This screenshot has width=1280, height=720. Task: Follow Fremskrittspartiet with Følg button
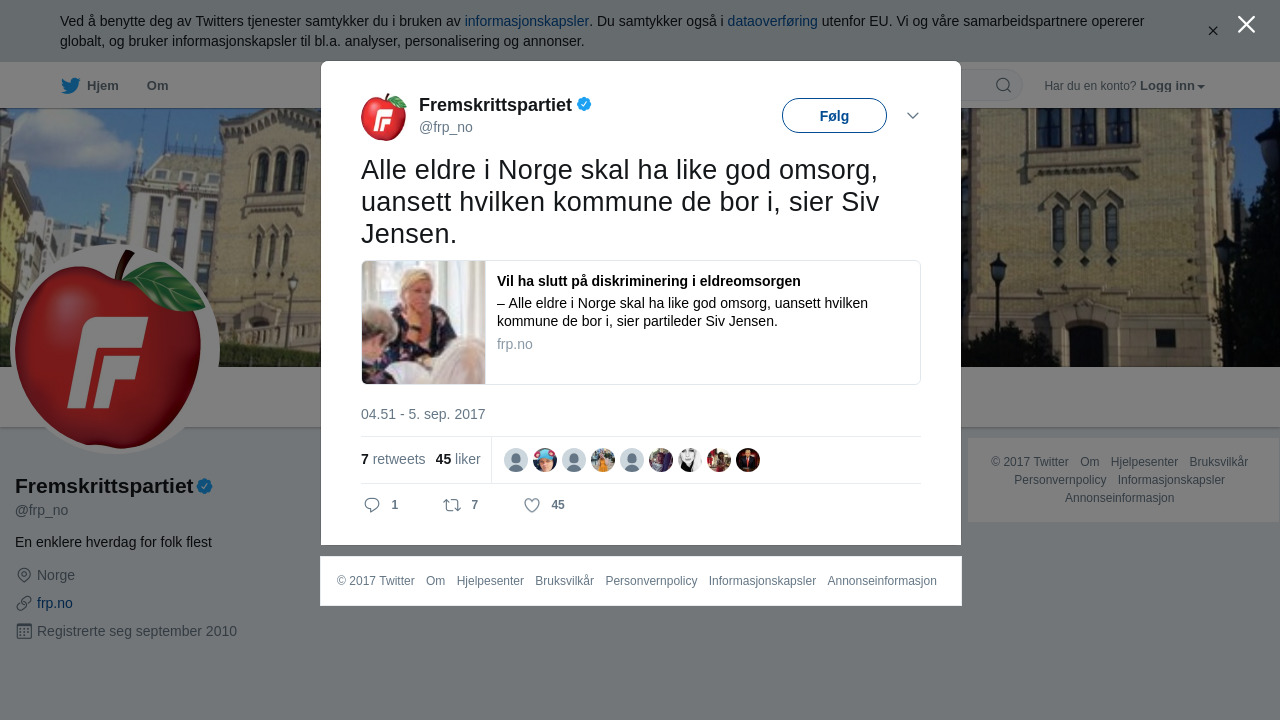(x=834, y=116)
